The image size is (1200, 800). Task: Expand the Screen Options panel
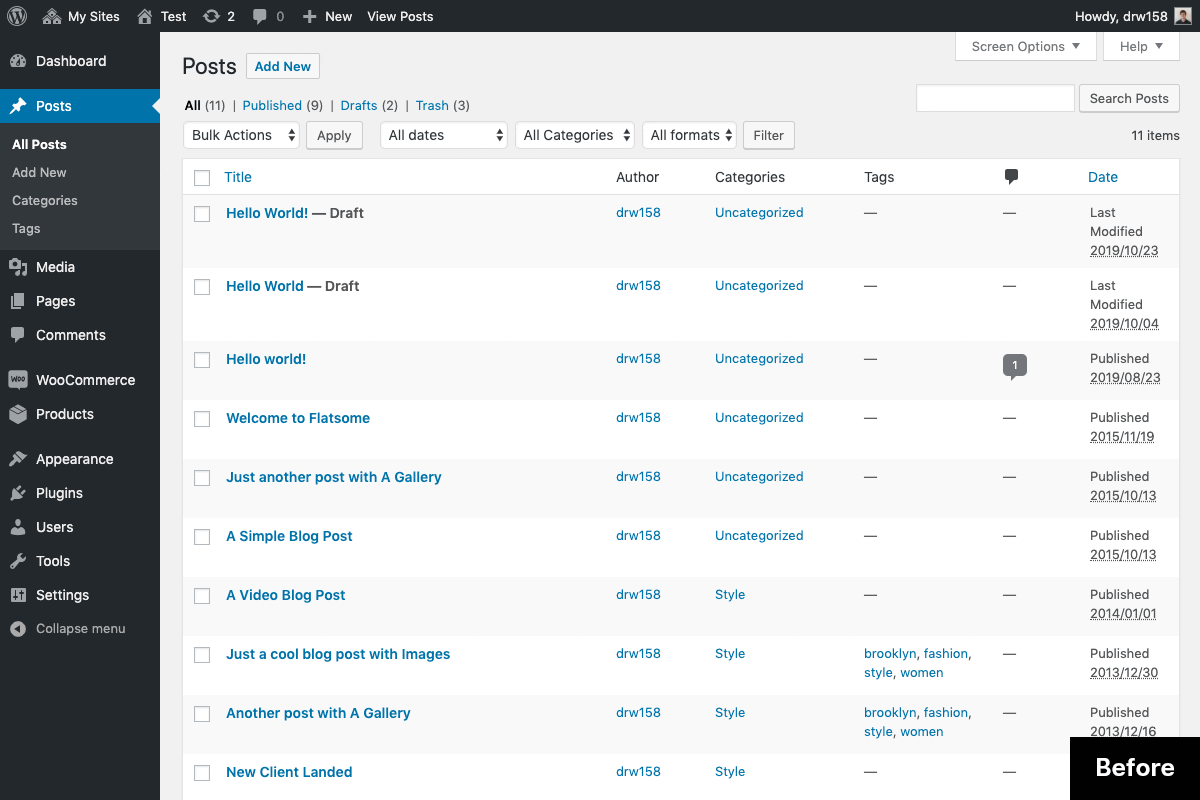1025,46
